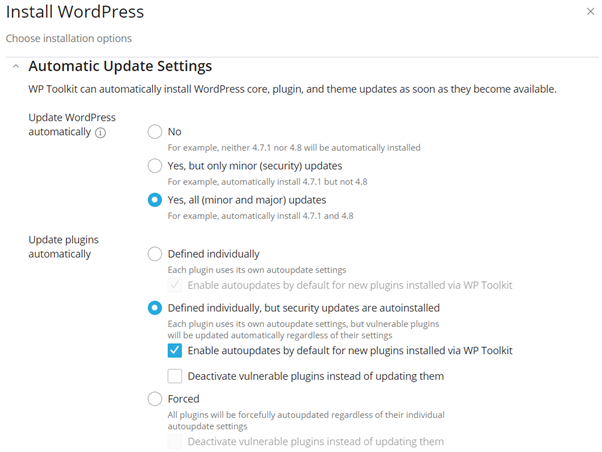Choose "Yes, but only minor (security) updates" radio
The width and height of the screenshot is (602, 452).
pos(154,166)
